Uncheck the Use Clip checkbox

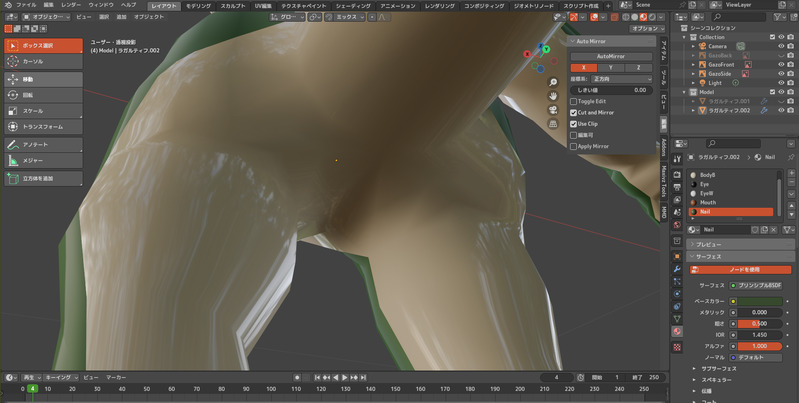click(x=573, y=124)
